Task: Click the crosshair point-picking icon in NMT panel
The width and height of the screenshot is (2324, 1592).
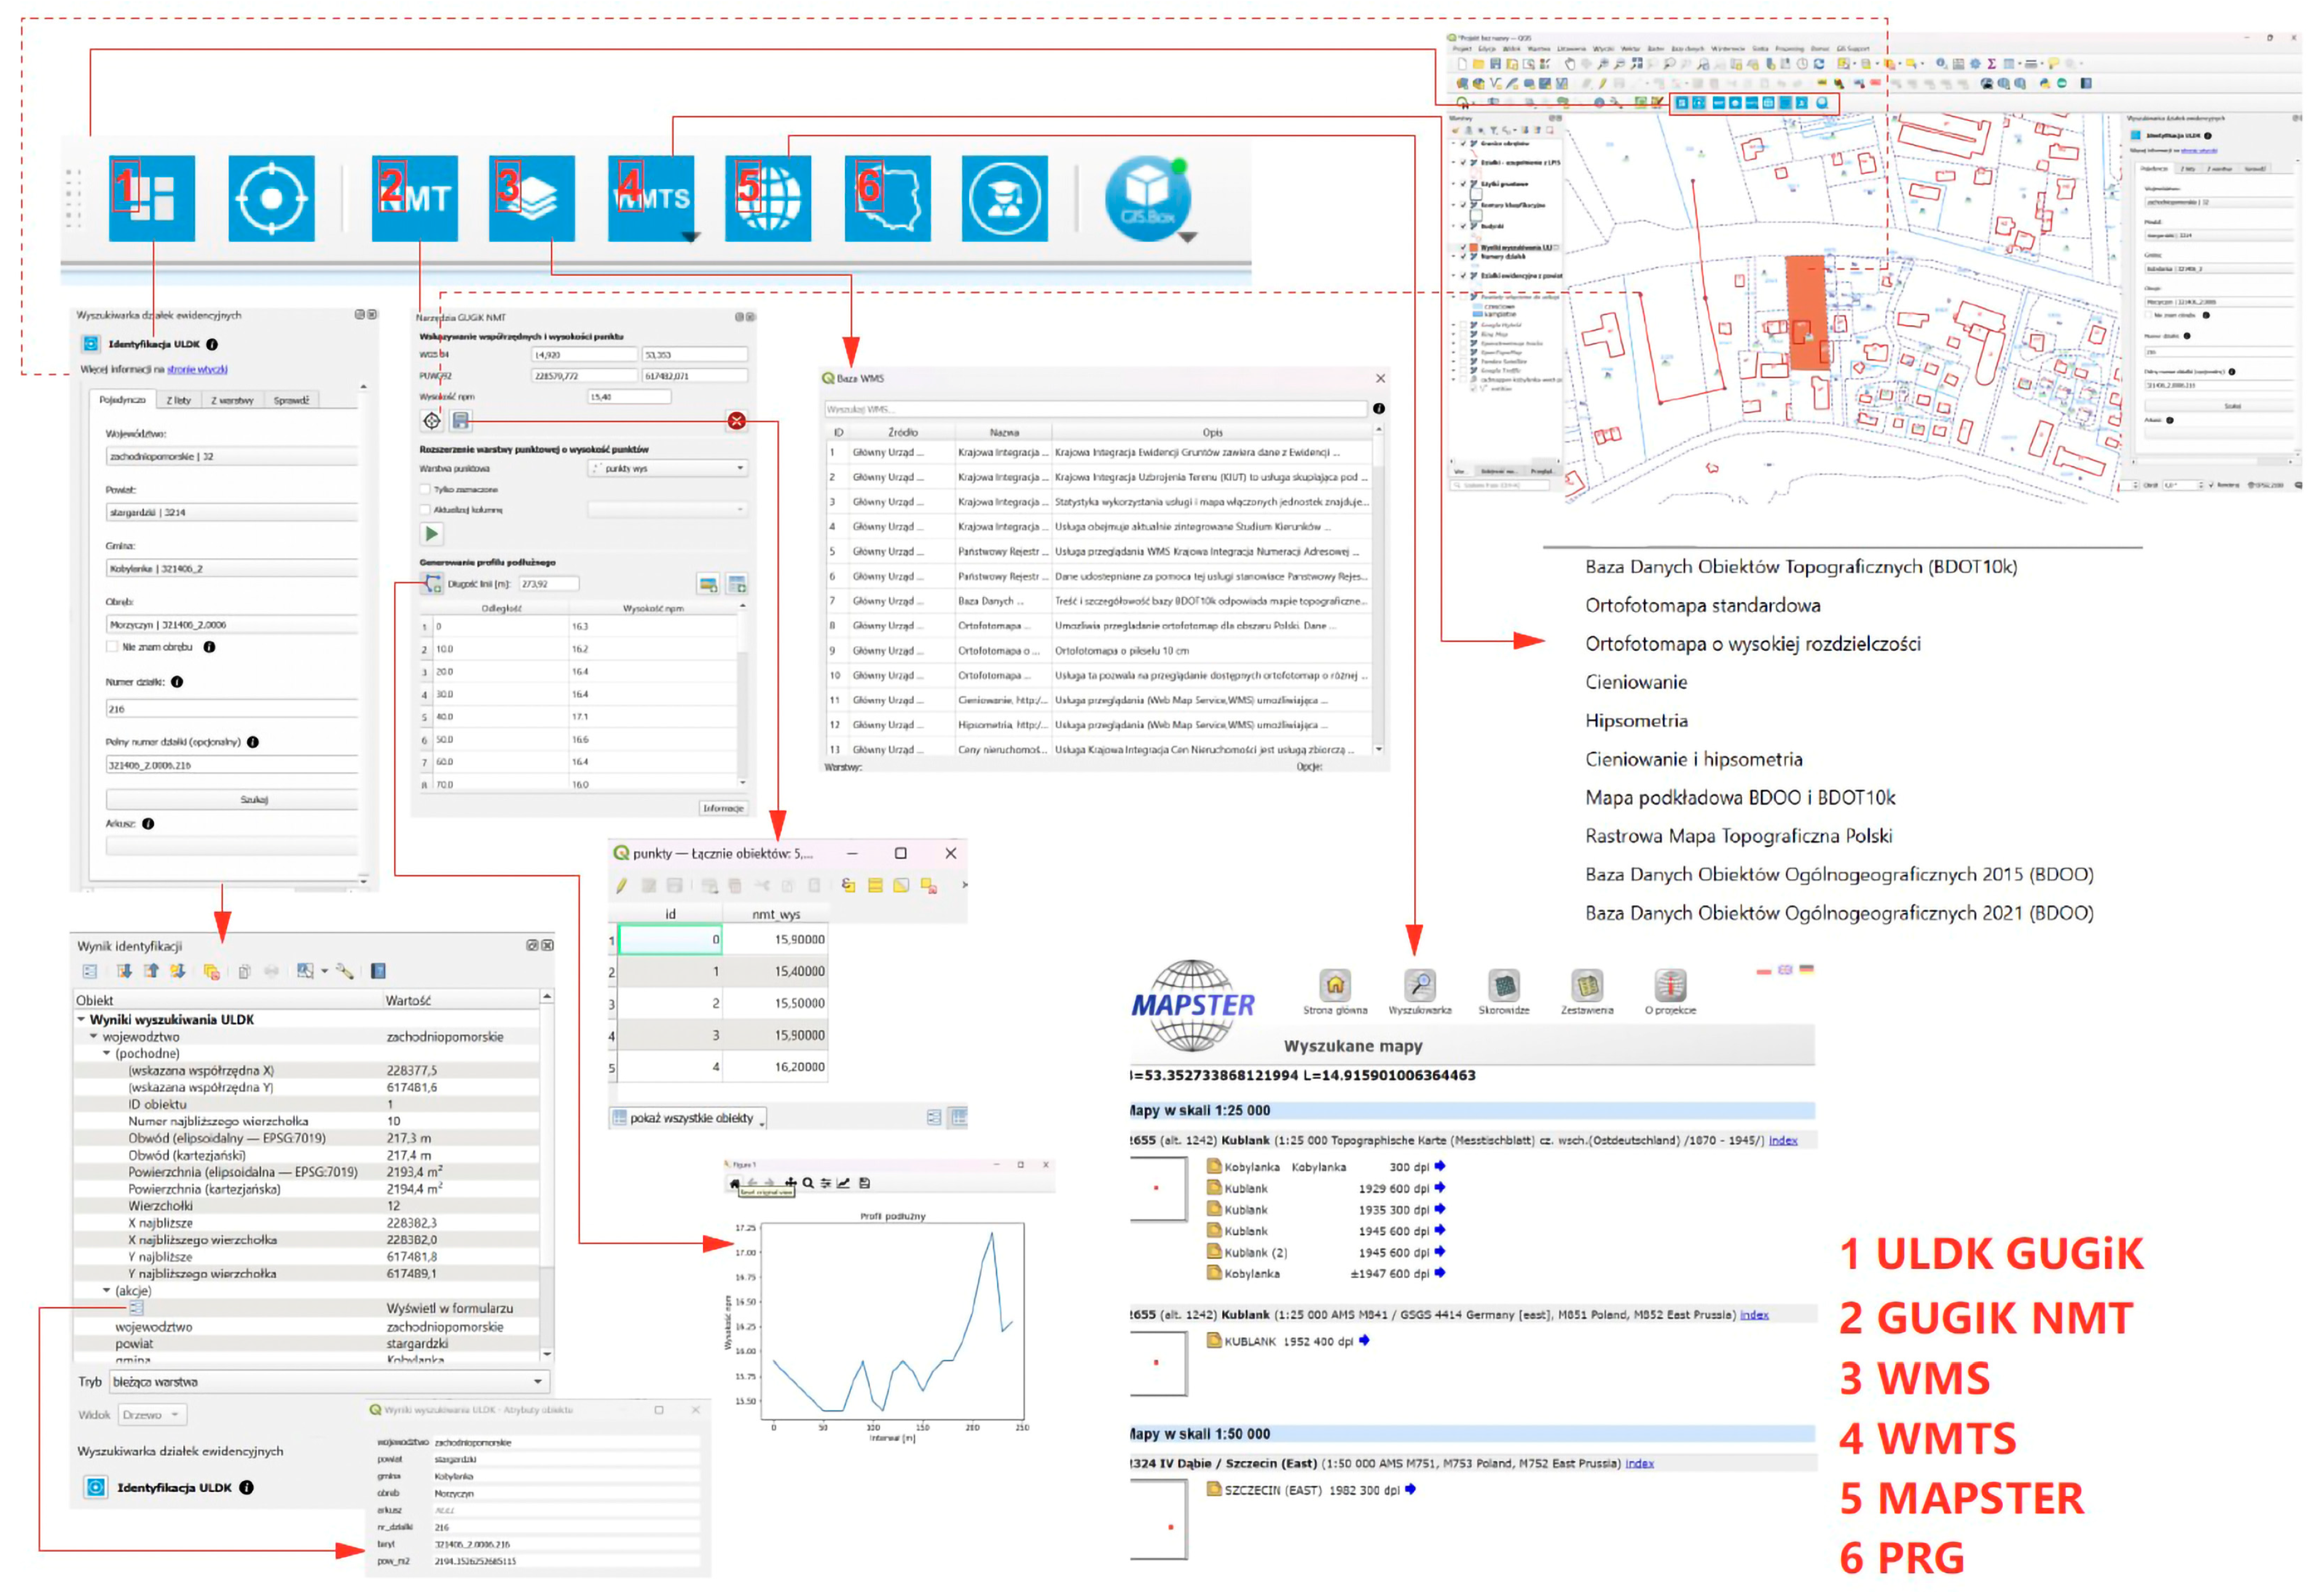Action: (x=431, y=421)
